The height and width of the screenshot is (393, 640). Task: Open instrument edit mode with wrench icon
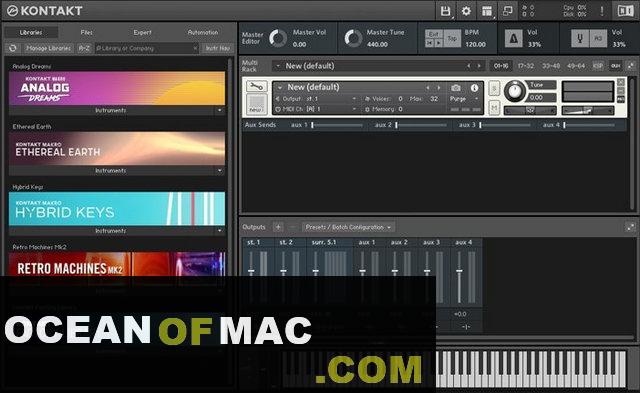click(257, 86)
